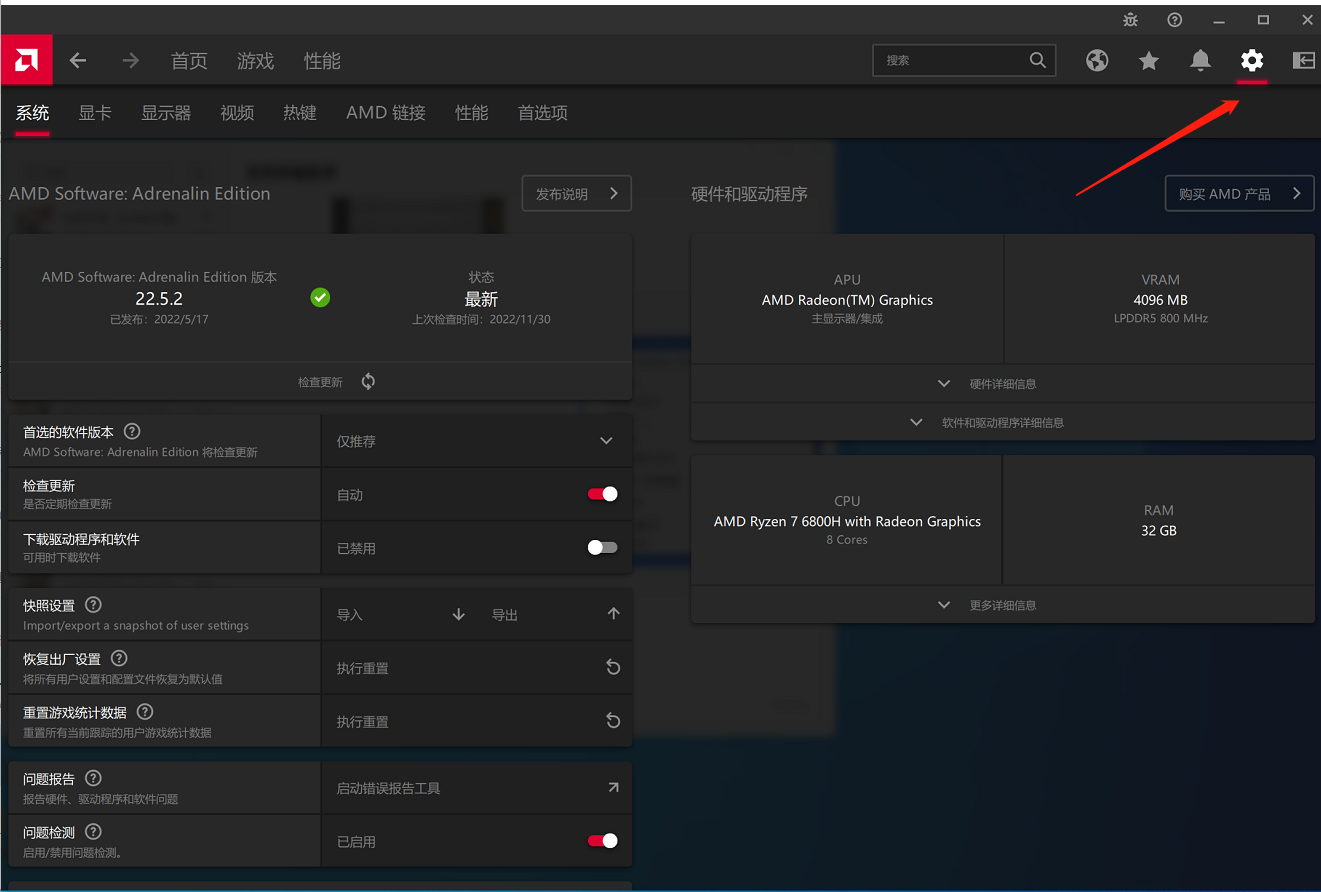The height and width of the screenshot is (892, 1321).
Task: Click AMD Ryzen 7 6800H CPU text
Action: pyautogui.click(x=847, y=521)
